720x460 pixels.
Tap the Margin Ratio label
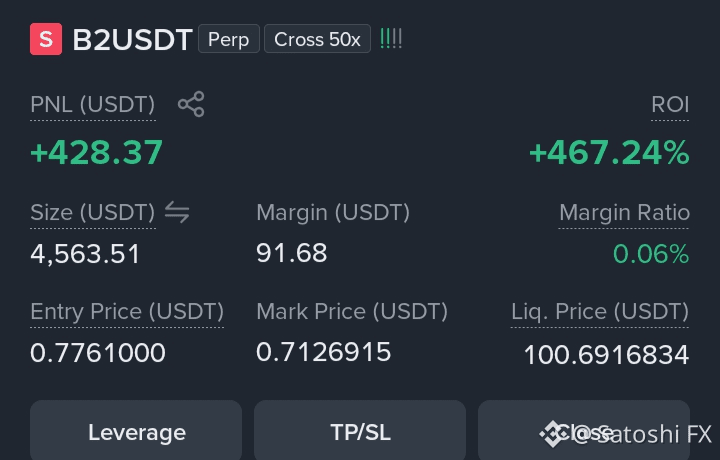point(624,213)
